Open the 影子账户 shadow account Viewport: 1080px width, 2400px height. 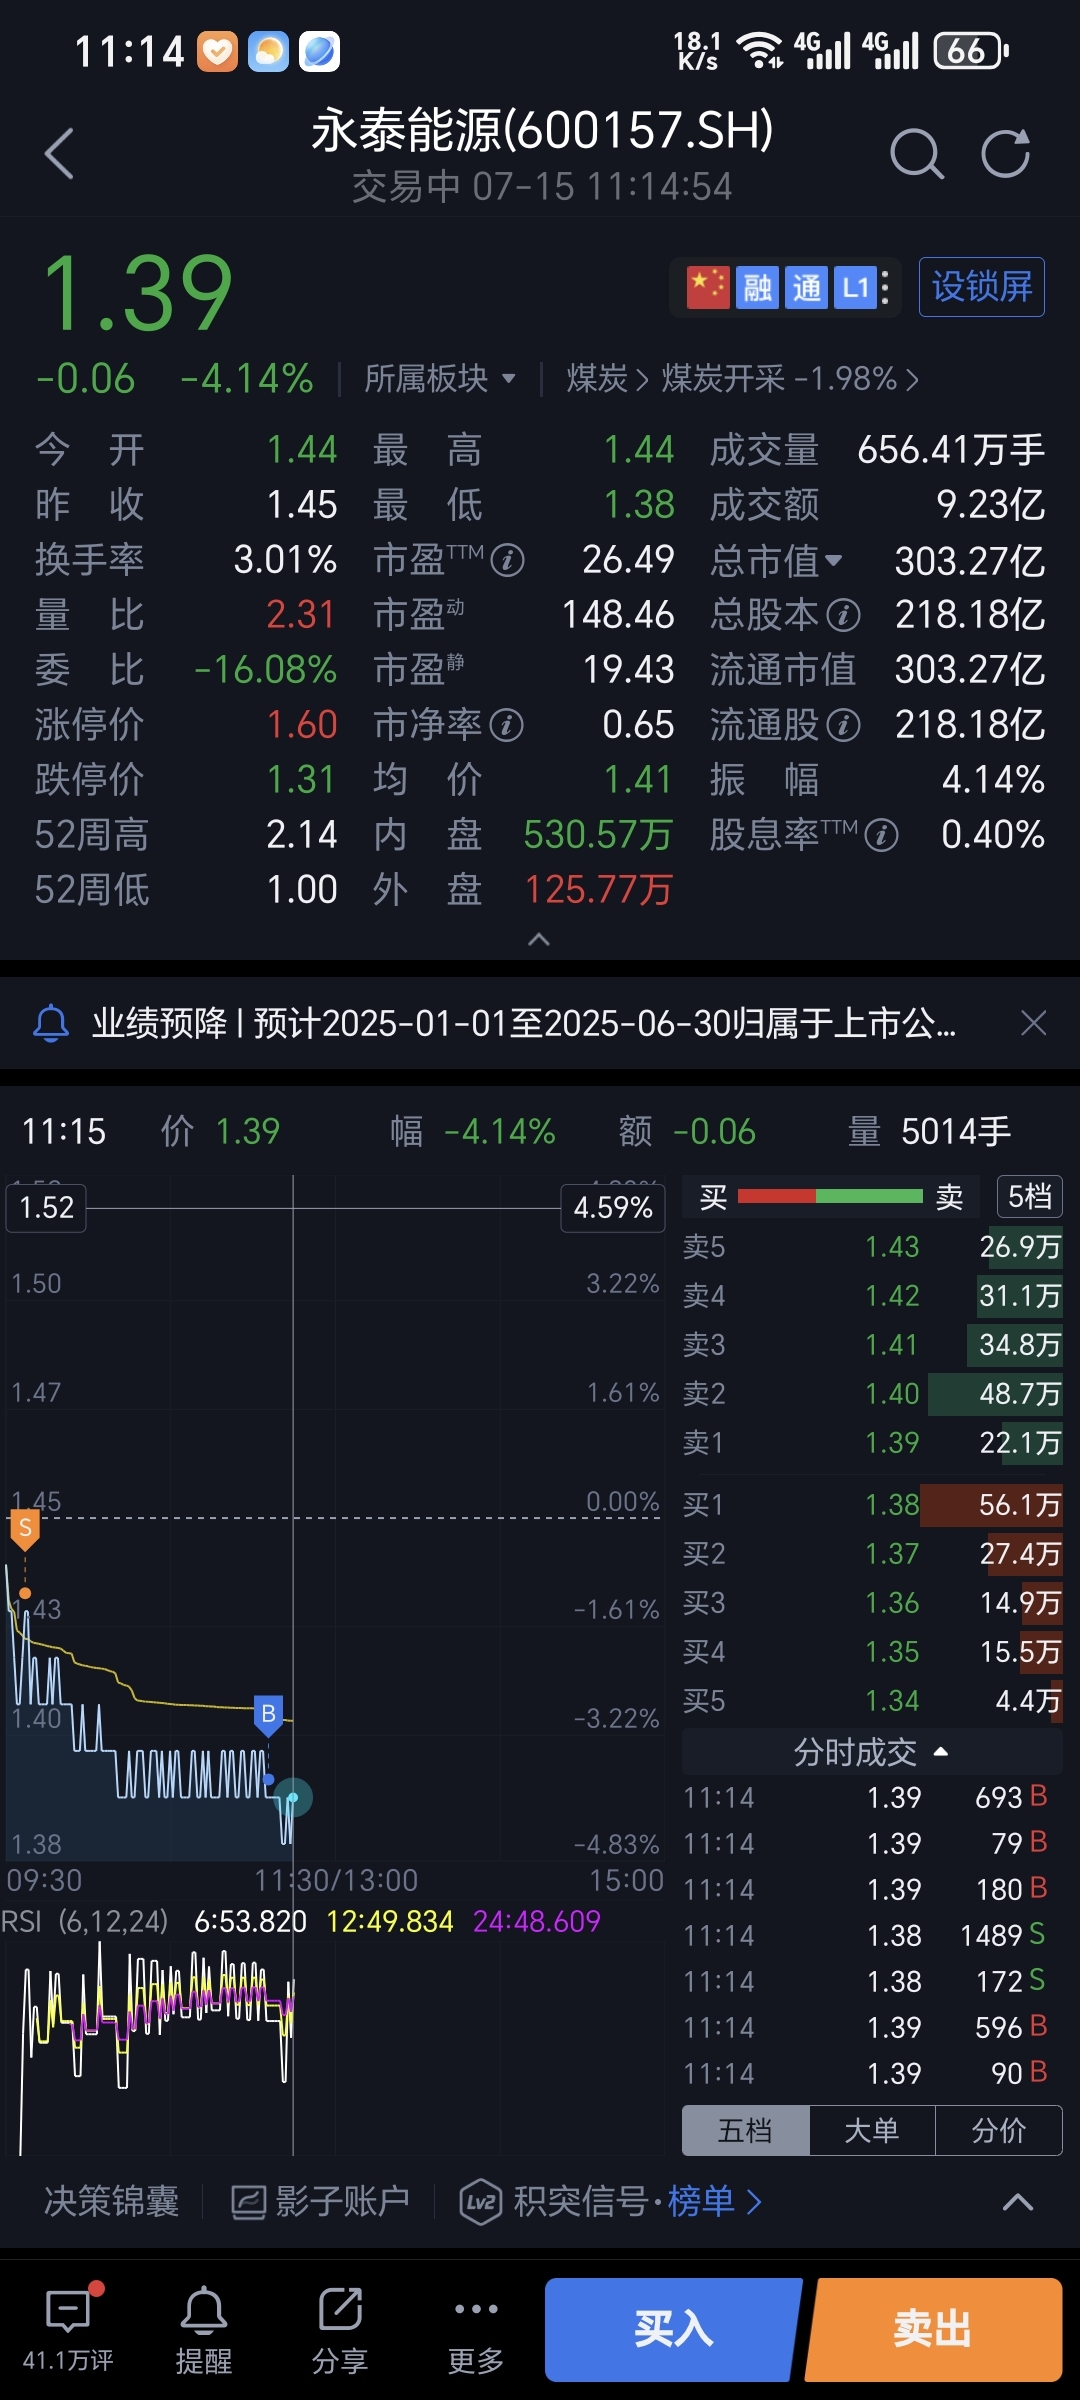point(320,2201)
